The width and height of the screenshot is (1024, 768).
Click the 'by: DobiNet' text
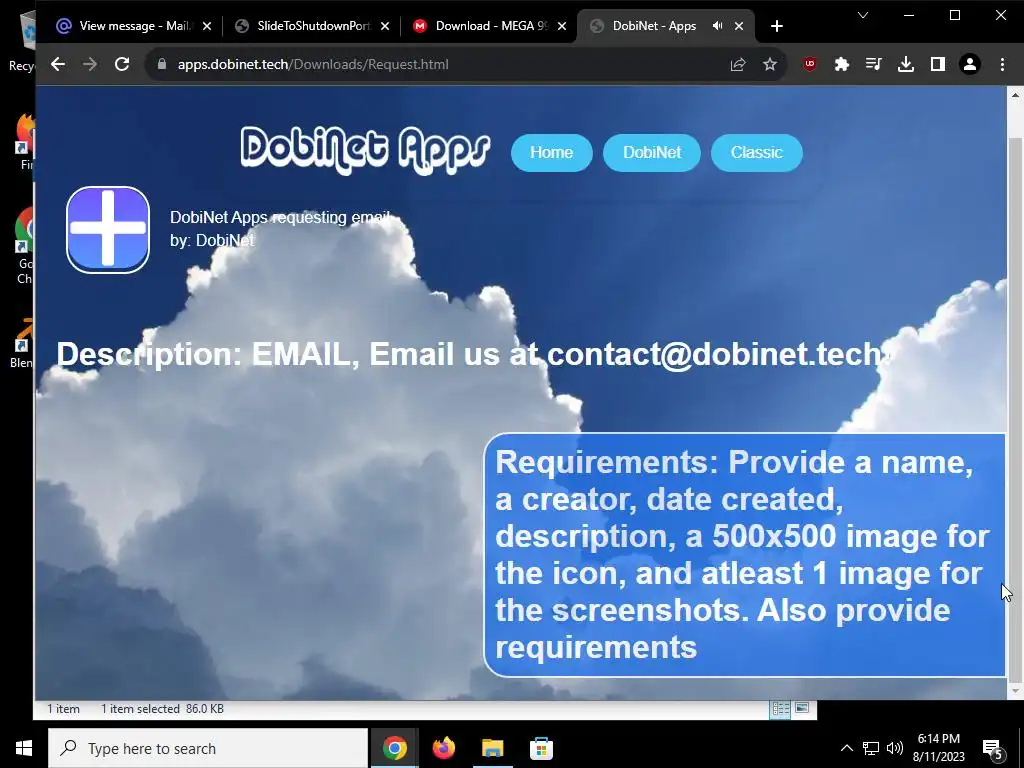coord(212,240)
